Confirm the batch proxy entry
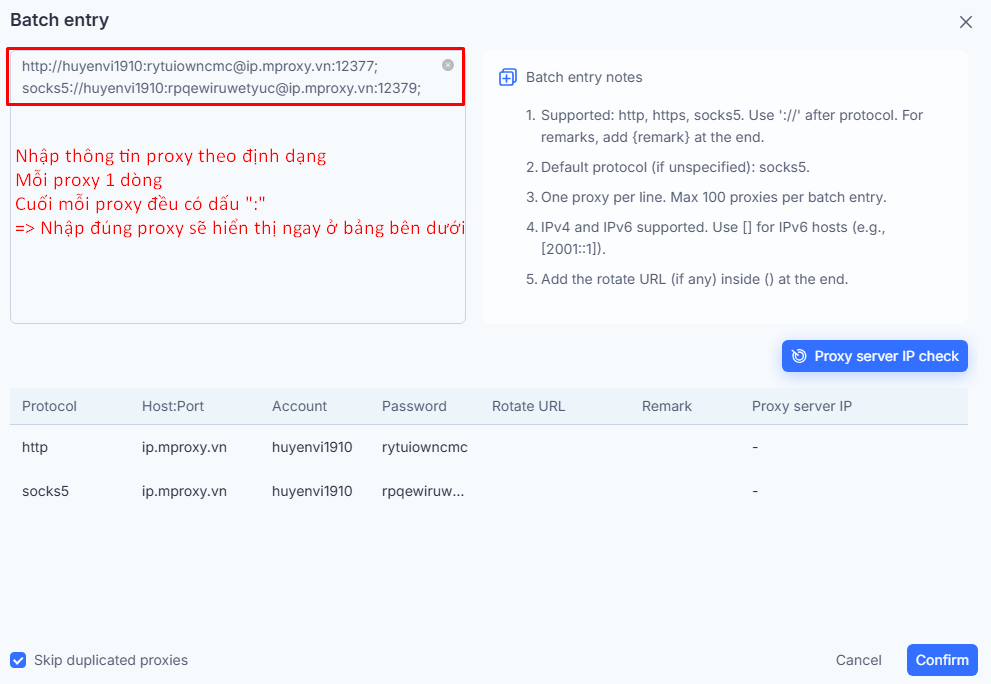991x684 pixels. coord(942,660)
